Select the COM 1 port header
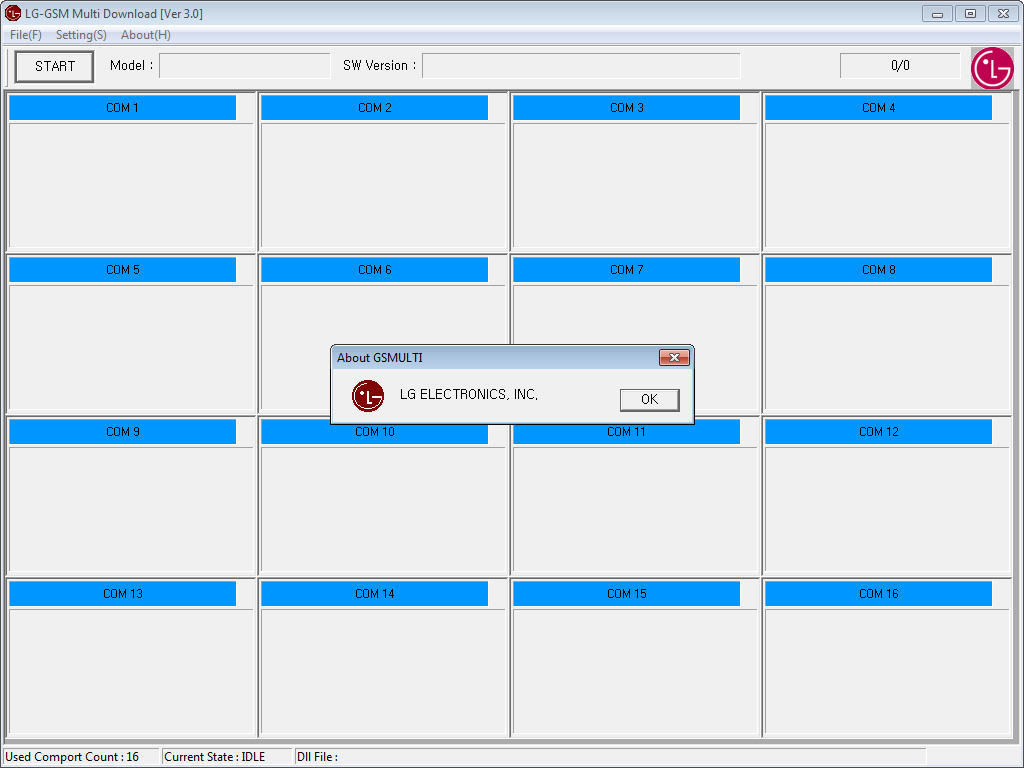The height and width of the screenshot is (768, 1024). coord(122,108)
